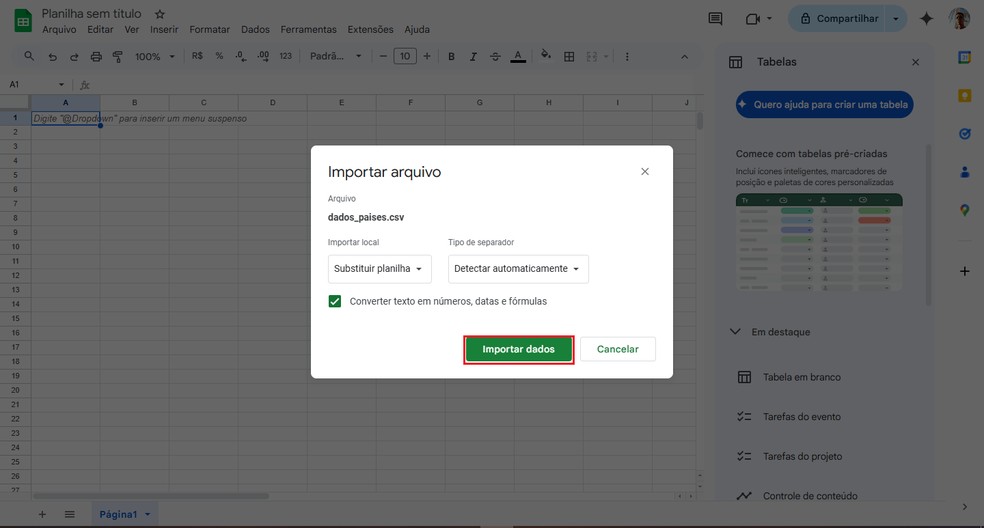Click the pre-built tables preview thumbnail
Image resolution: width=984 pixels, height=528 pixels.
tap(819, 242)
